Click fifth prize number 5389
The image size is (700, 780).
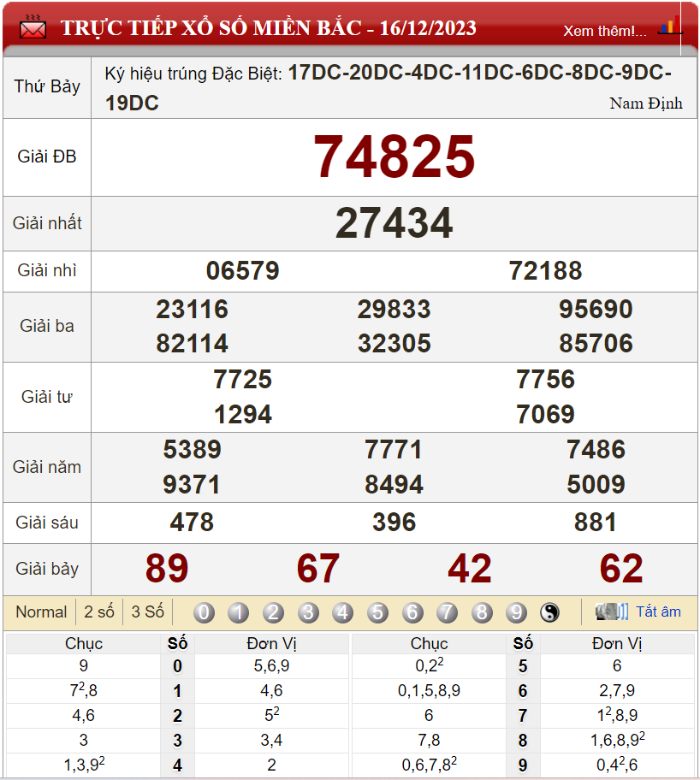[192, 450]
